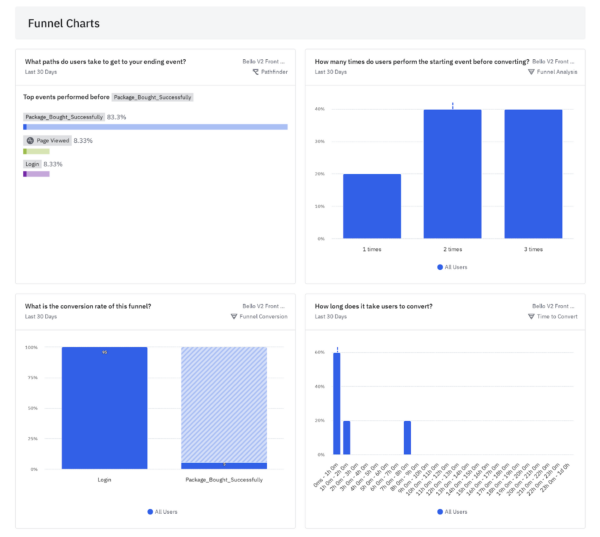Open 'How many times do users perform' chart title

pos(421,61)
